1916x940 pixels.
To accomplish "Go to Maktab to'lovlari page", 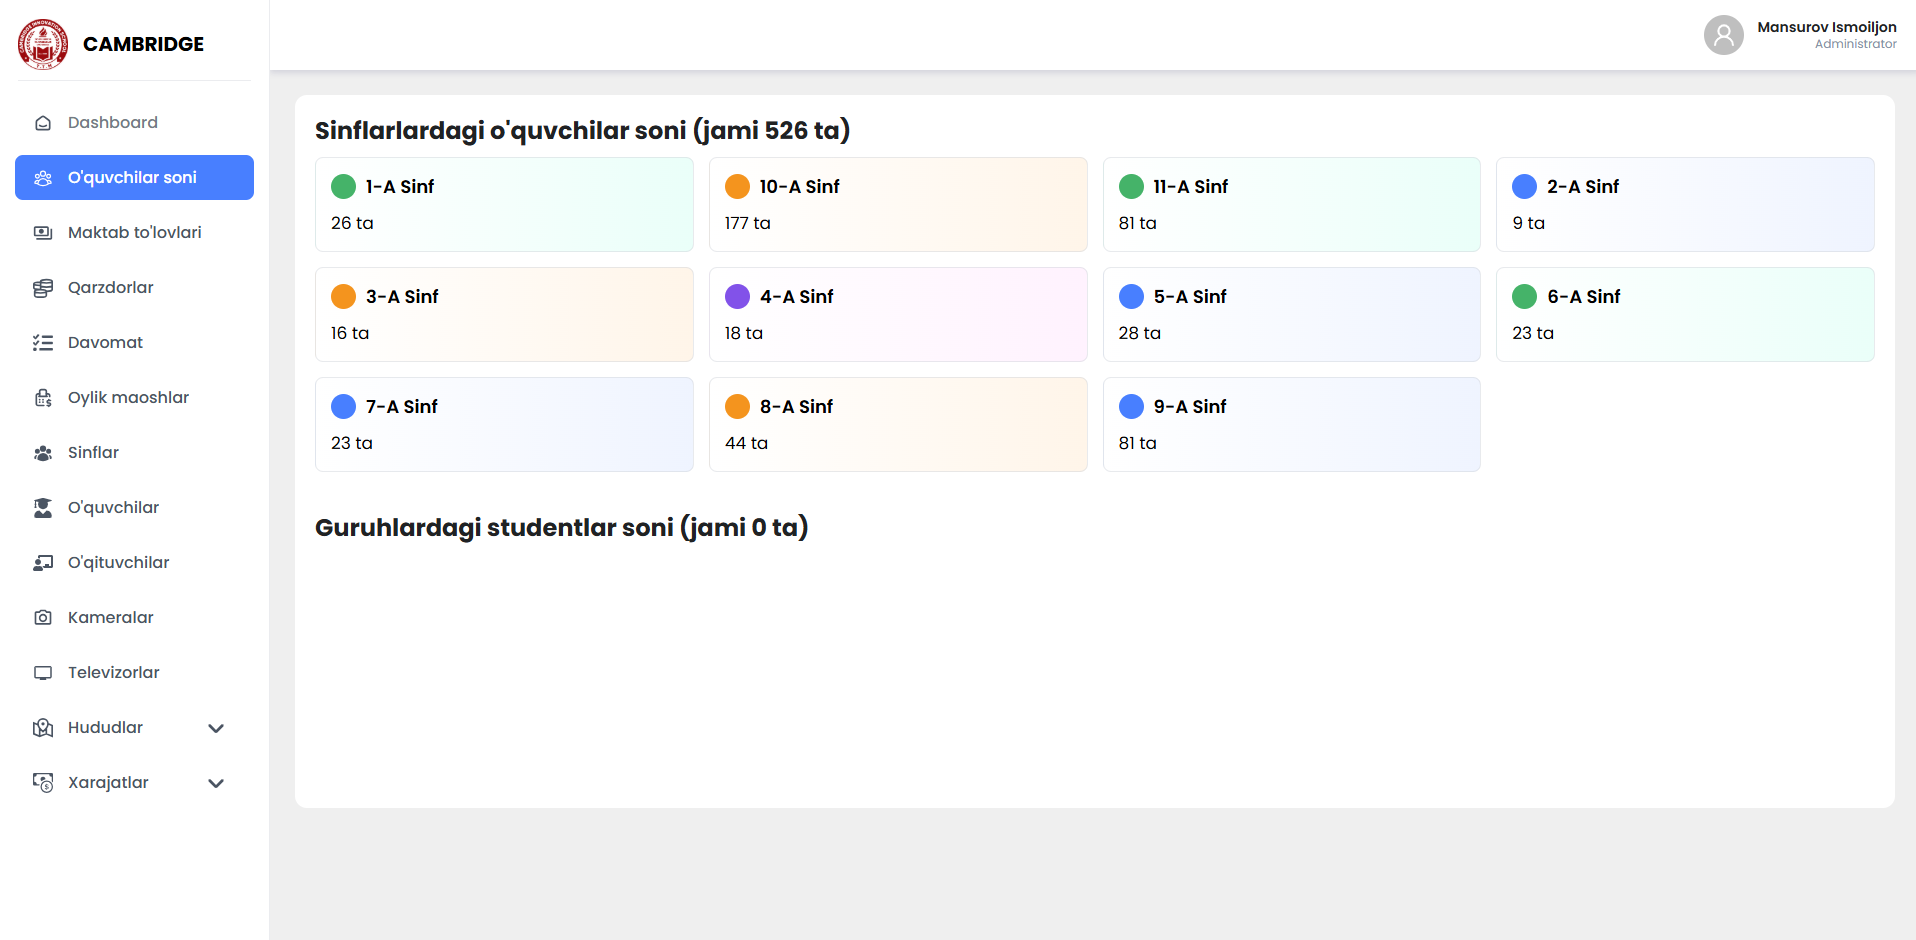I will click(x=134, y=232).
